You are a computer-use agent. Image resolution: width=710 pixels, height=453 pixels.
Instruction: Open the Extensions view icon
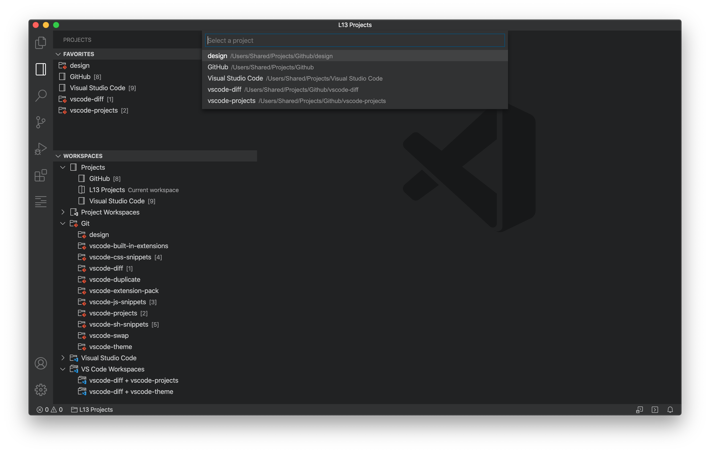click(x=41, y=175)
